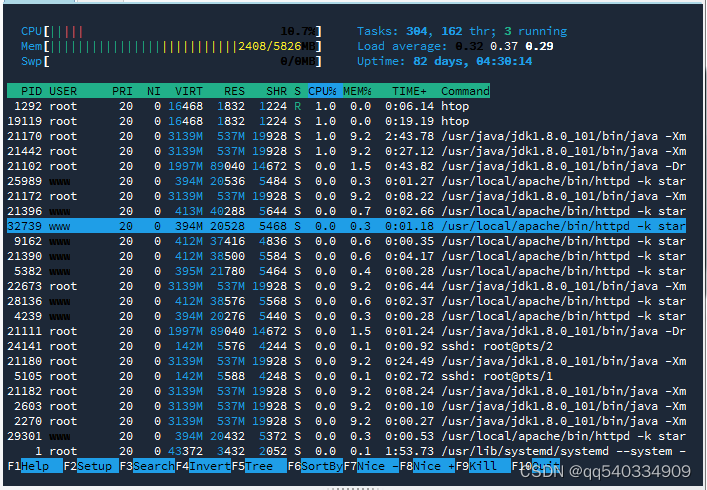Image resolution: width=707 pixels, height=490 pixels.
Task: Select java -Dr process row PID 21111
Action: tap(346, 331)
